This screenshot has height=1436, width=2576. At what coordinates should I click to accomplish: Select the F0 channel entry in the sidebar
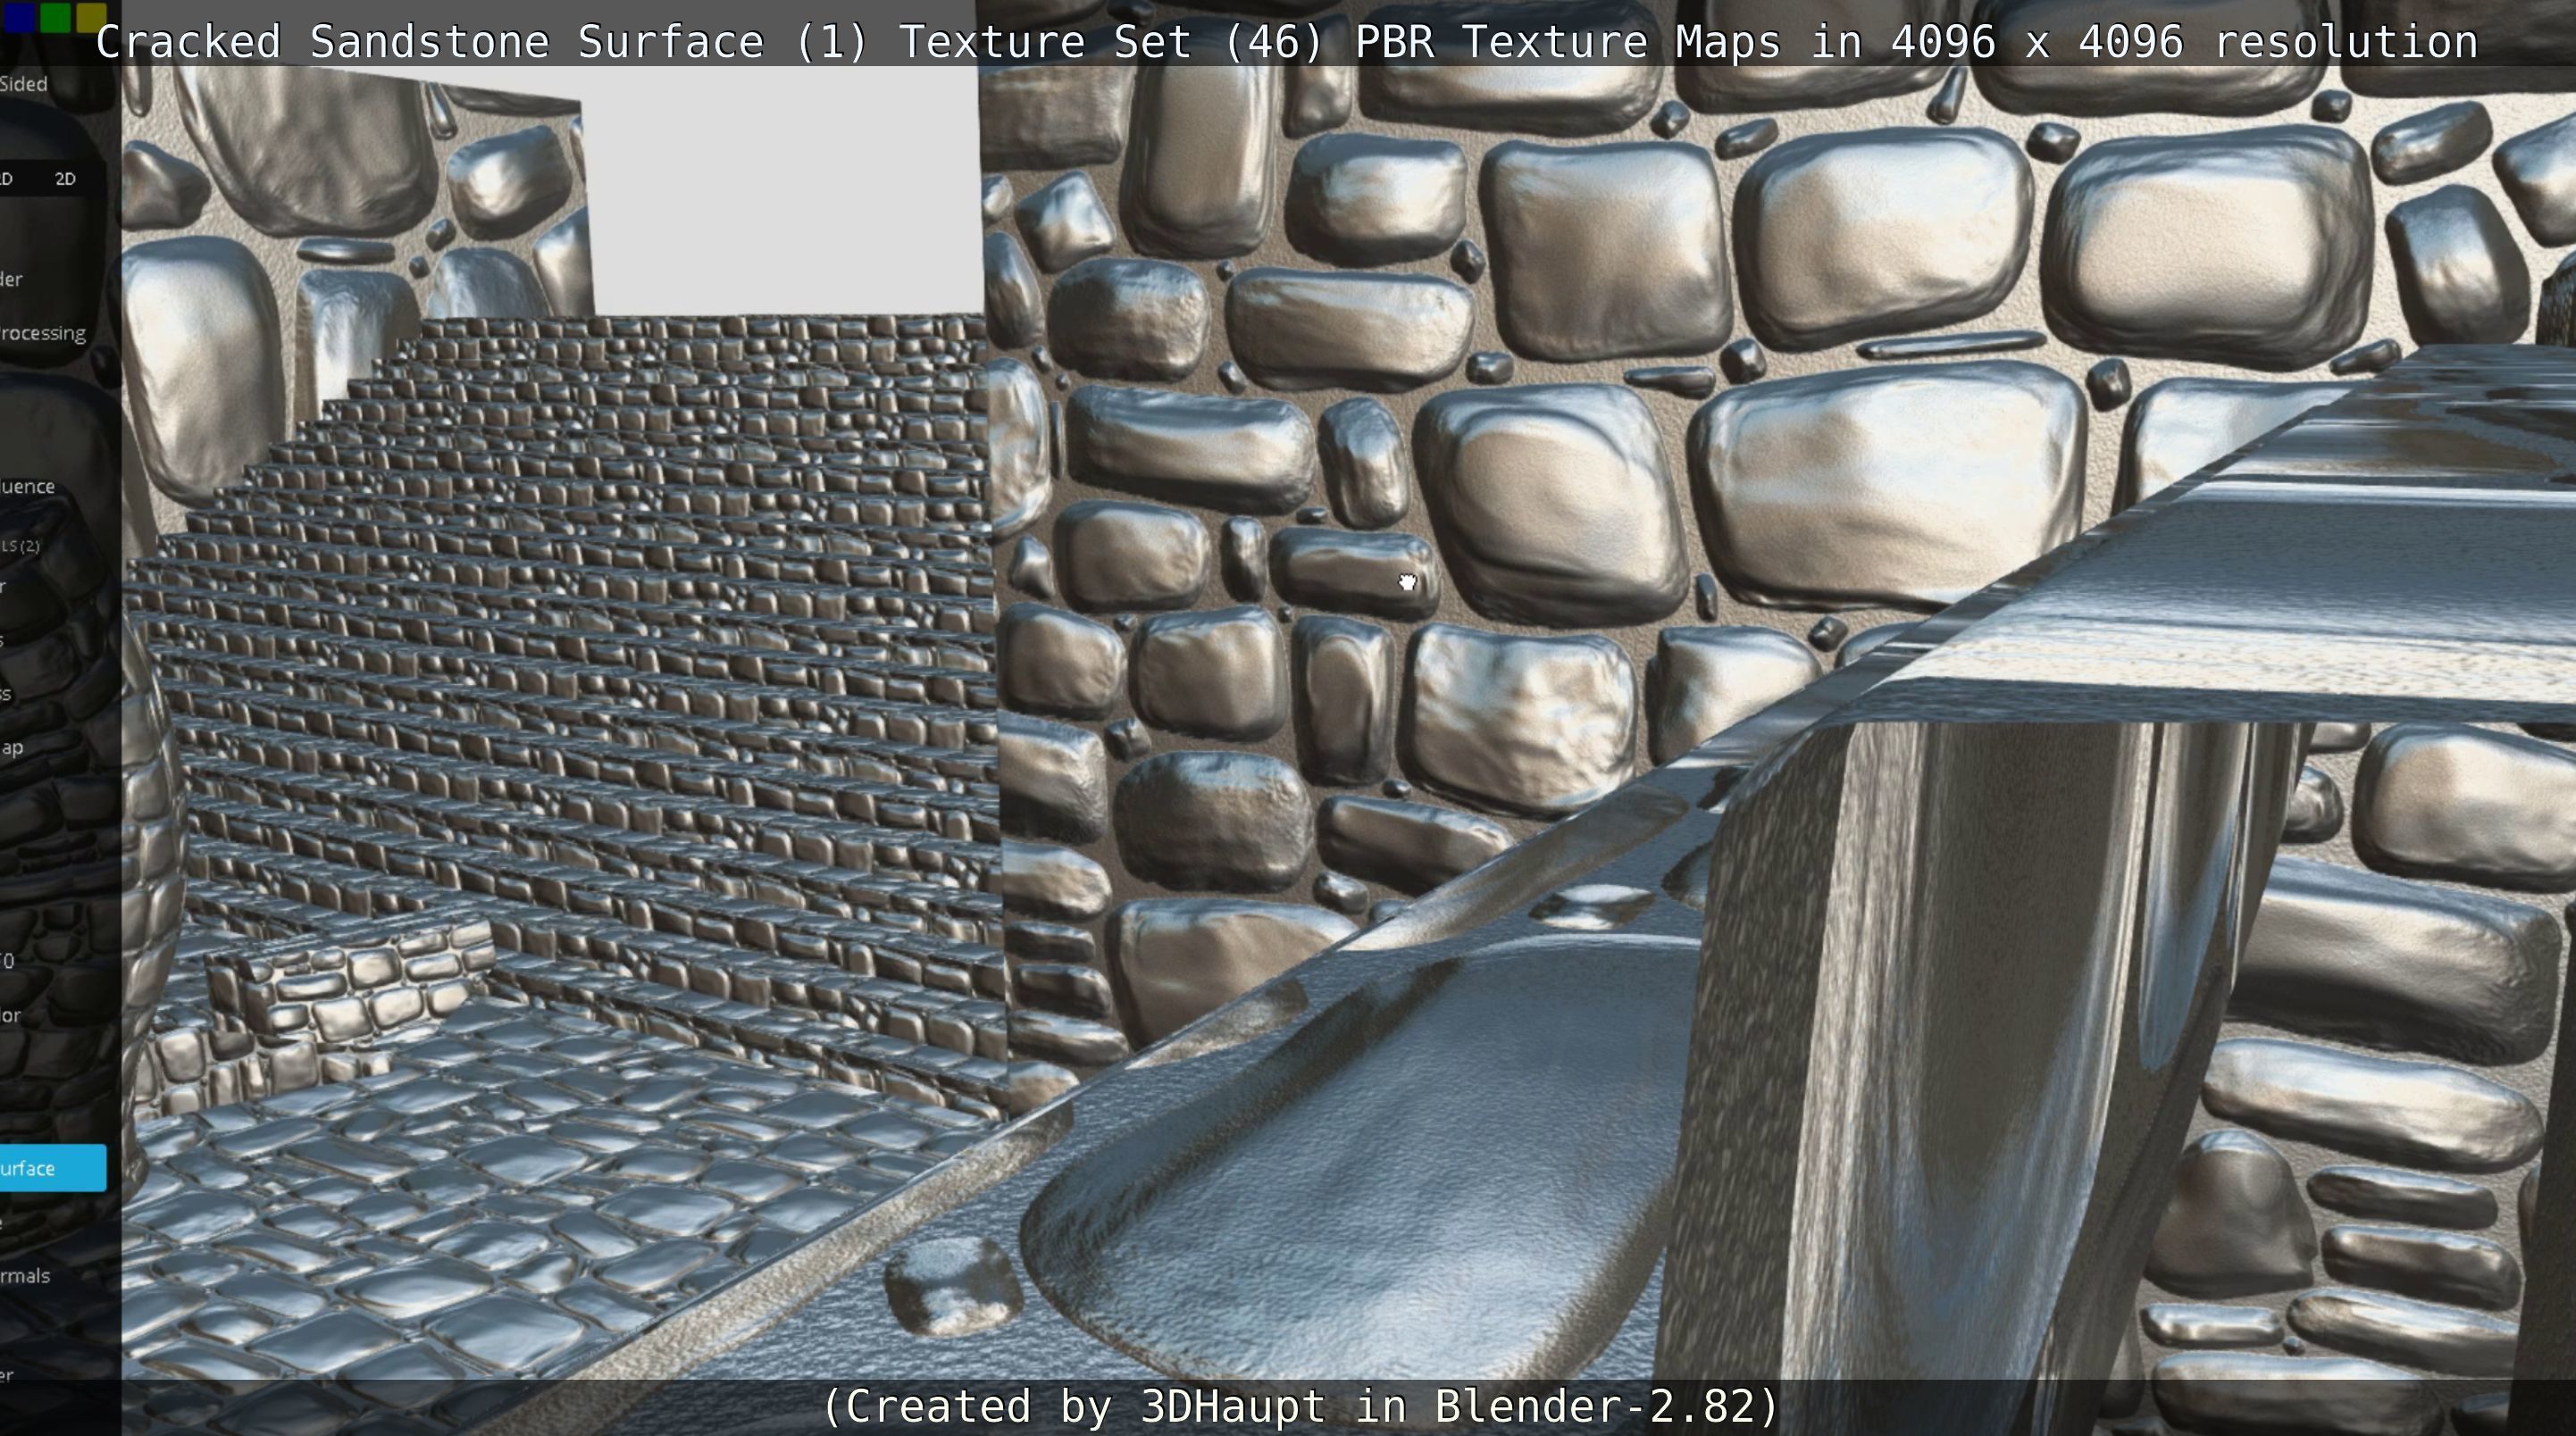tap(8, 961)
